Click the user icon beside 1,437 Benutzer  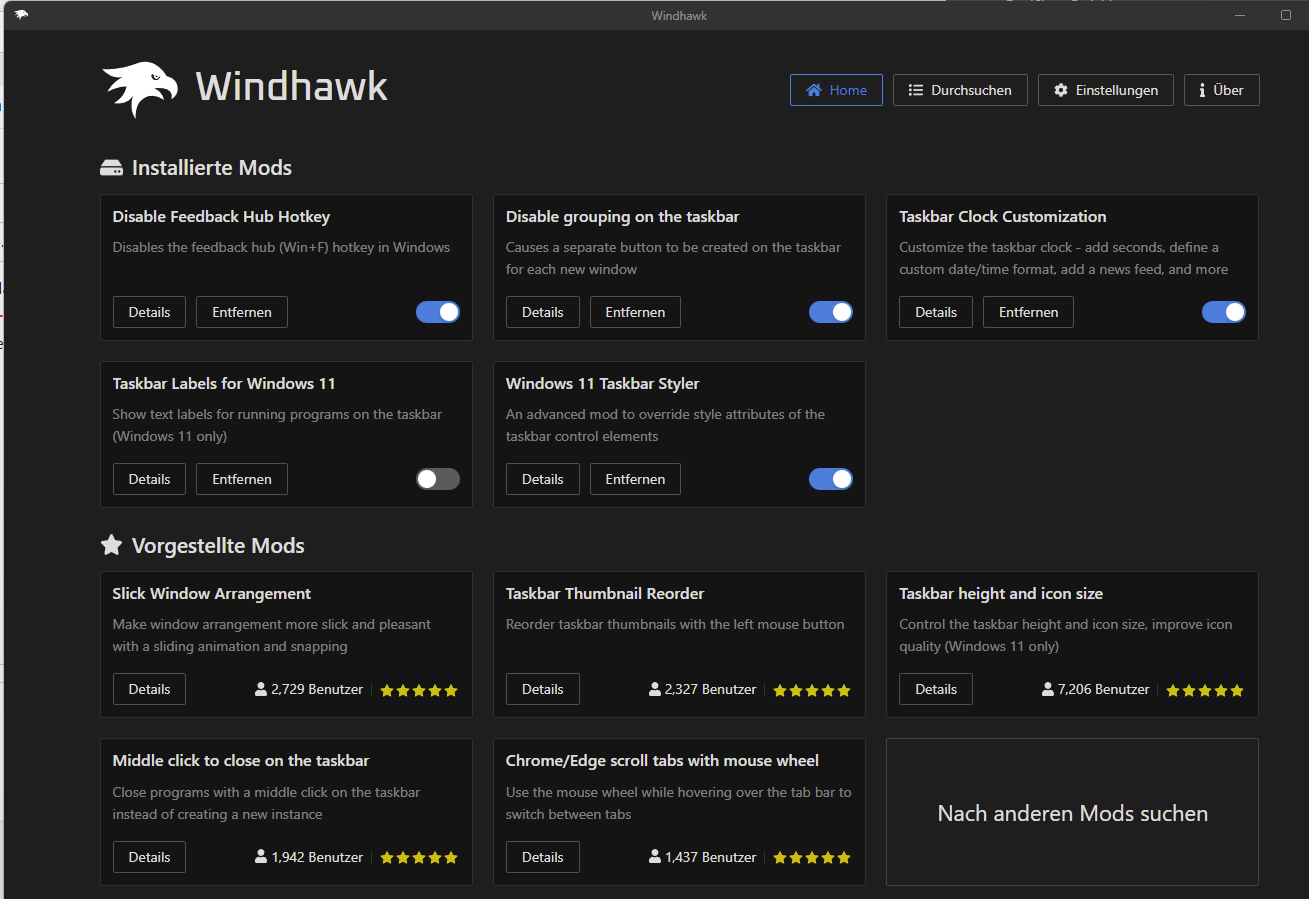tap(655, 857)
